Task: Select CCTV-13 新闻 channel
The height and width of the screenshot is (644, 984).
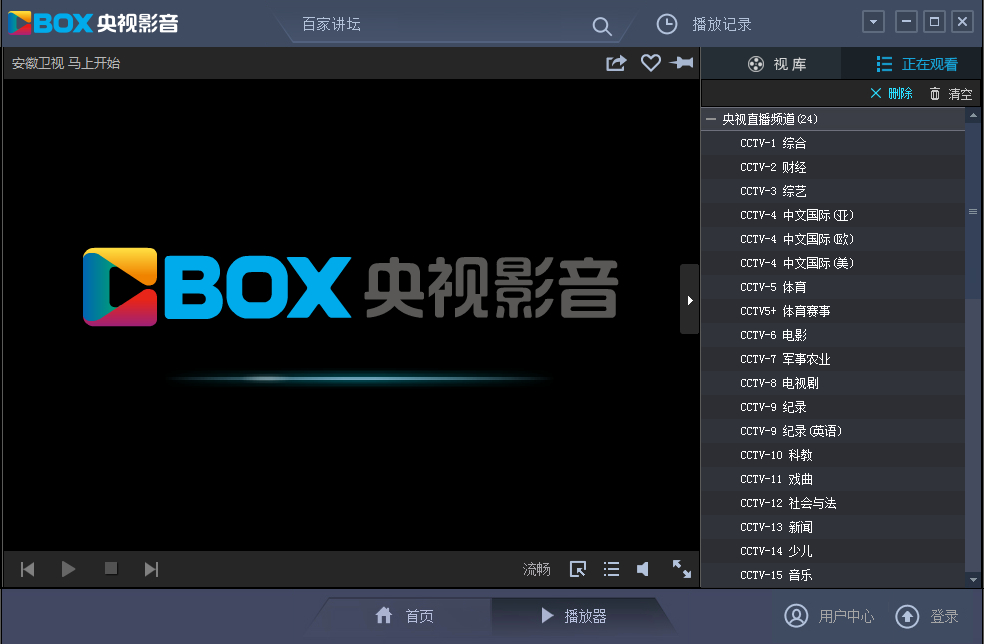Action: point(833,527)
